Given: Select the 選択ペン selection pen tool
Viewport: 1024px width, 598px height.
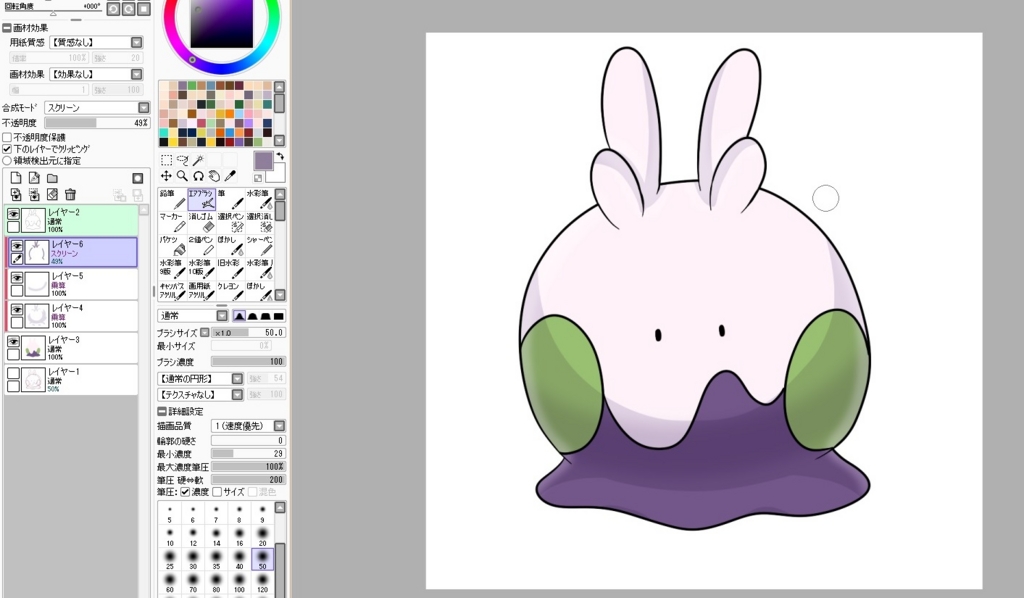Looking at the screenshot, I should point(231,223).
